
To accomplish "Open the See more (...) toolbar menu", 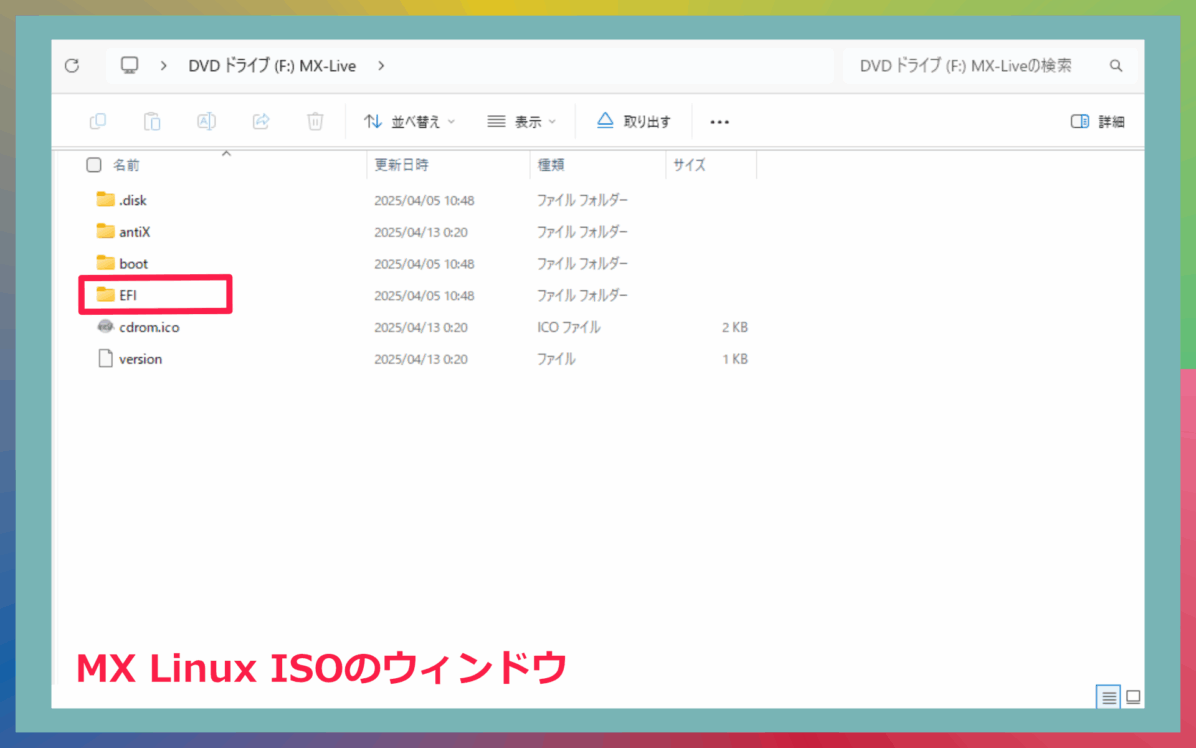I will (719, 121).
